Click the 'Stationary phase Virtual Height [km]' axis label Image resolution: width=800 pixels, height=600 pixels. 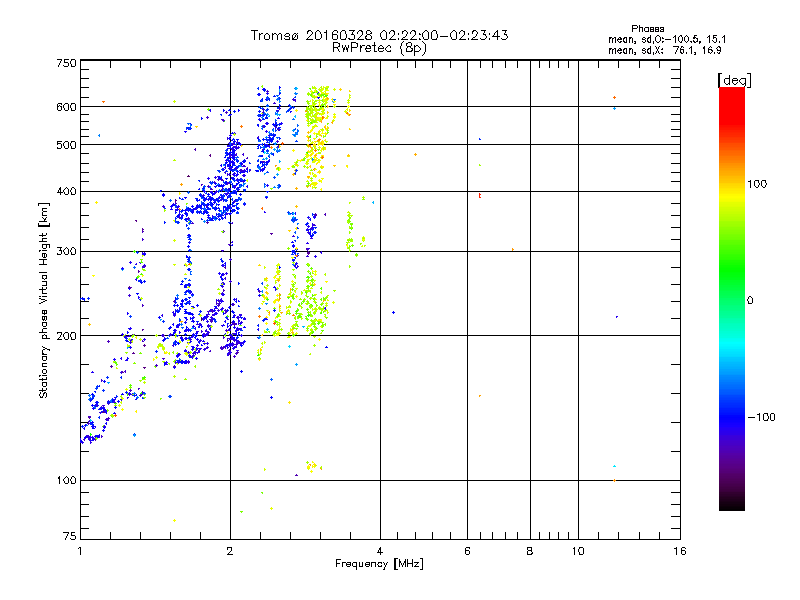(x=43, y=300)
